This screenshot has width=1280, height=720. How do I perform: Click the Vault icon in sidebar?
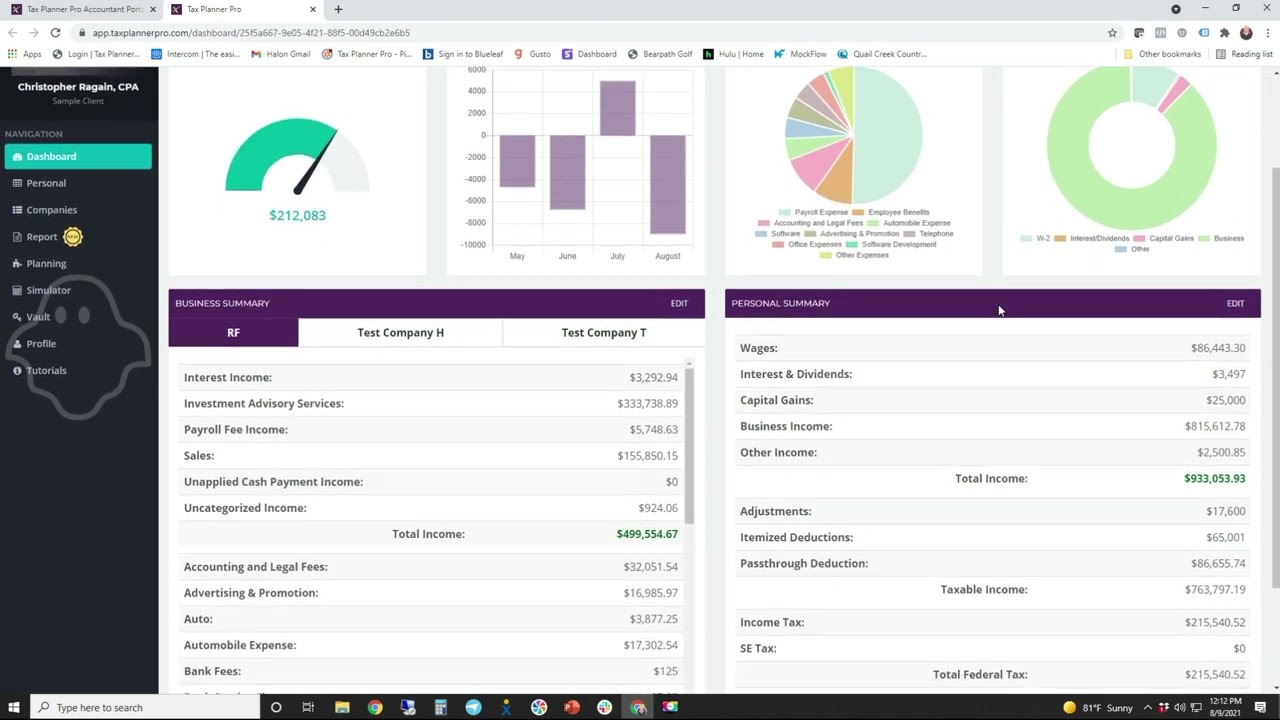(17, 317)
